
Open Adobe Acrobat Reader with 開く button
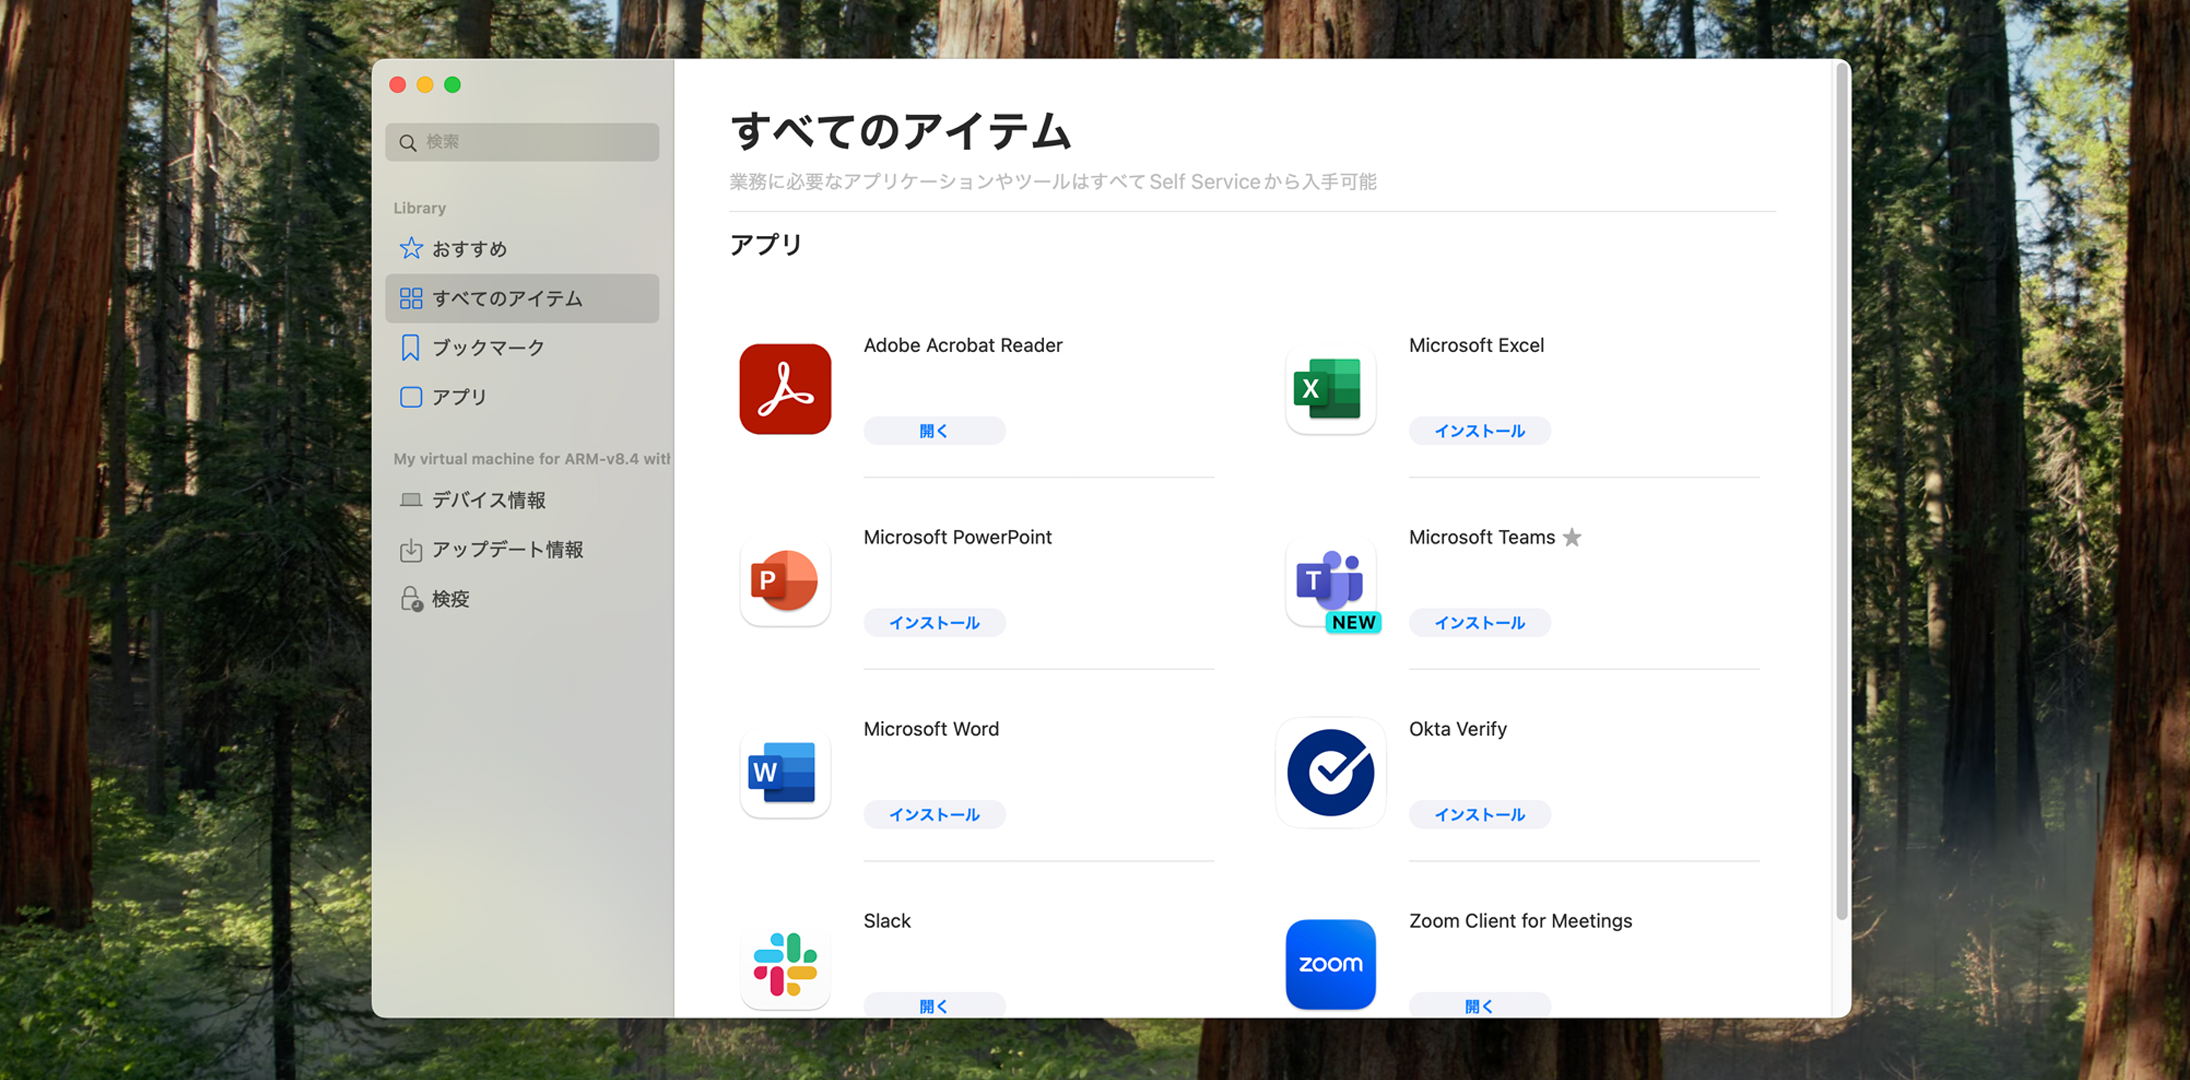click(x=934, y=431)
